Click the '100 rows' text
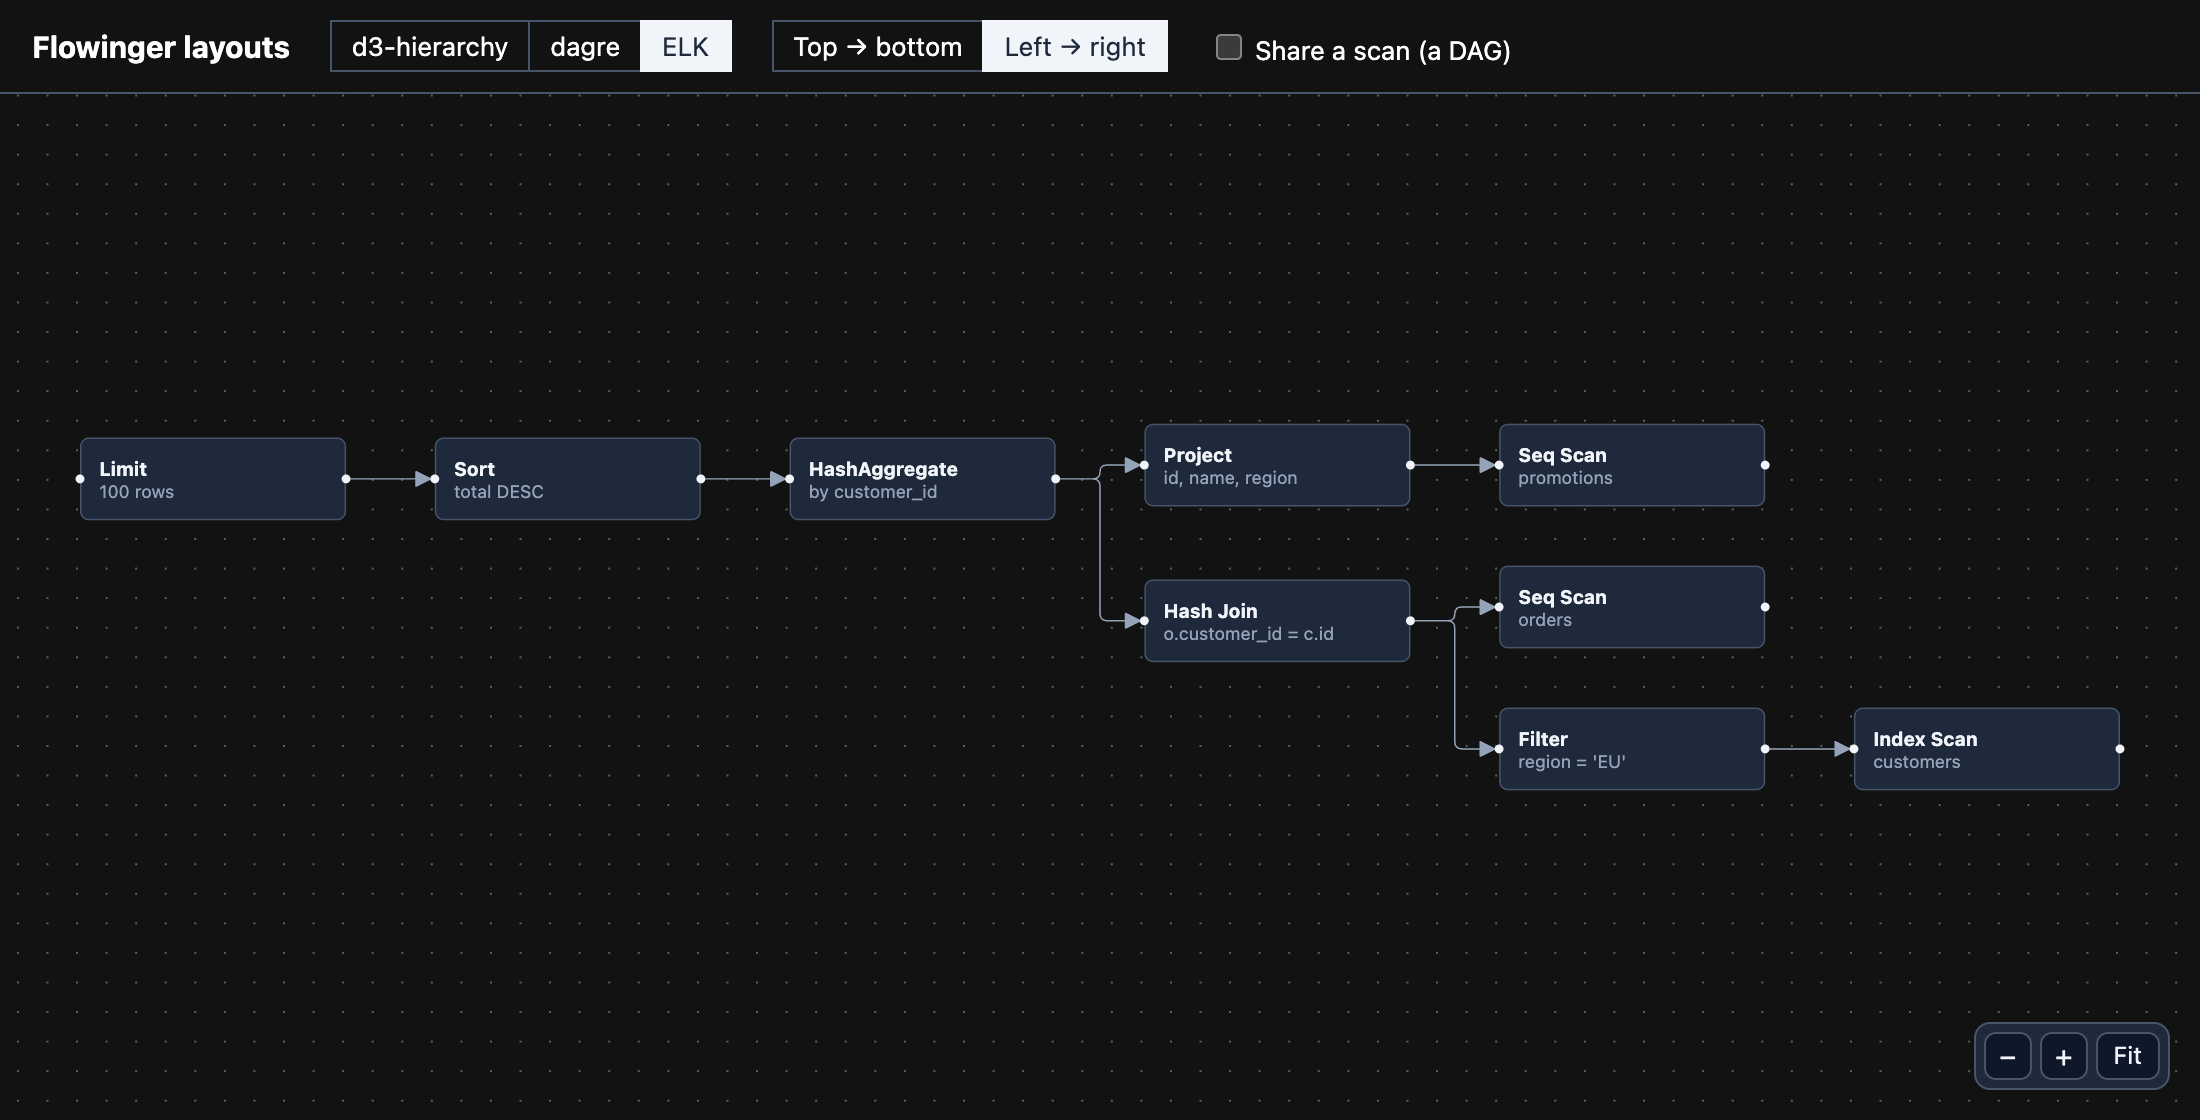The width and height of the screenshot is (2200, 1120). pyautogui.click(x=137, y=492)
